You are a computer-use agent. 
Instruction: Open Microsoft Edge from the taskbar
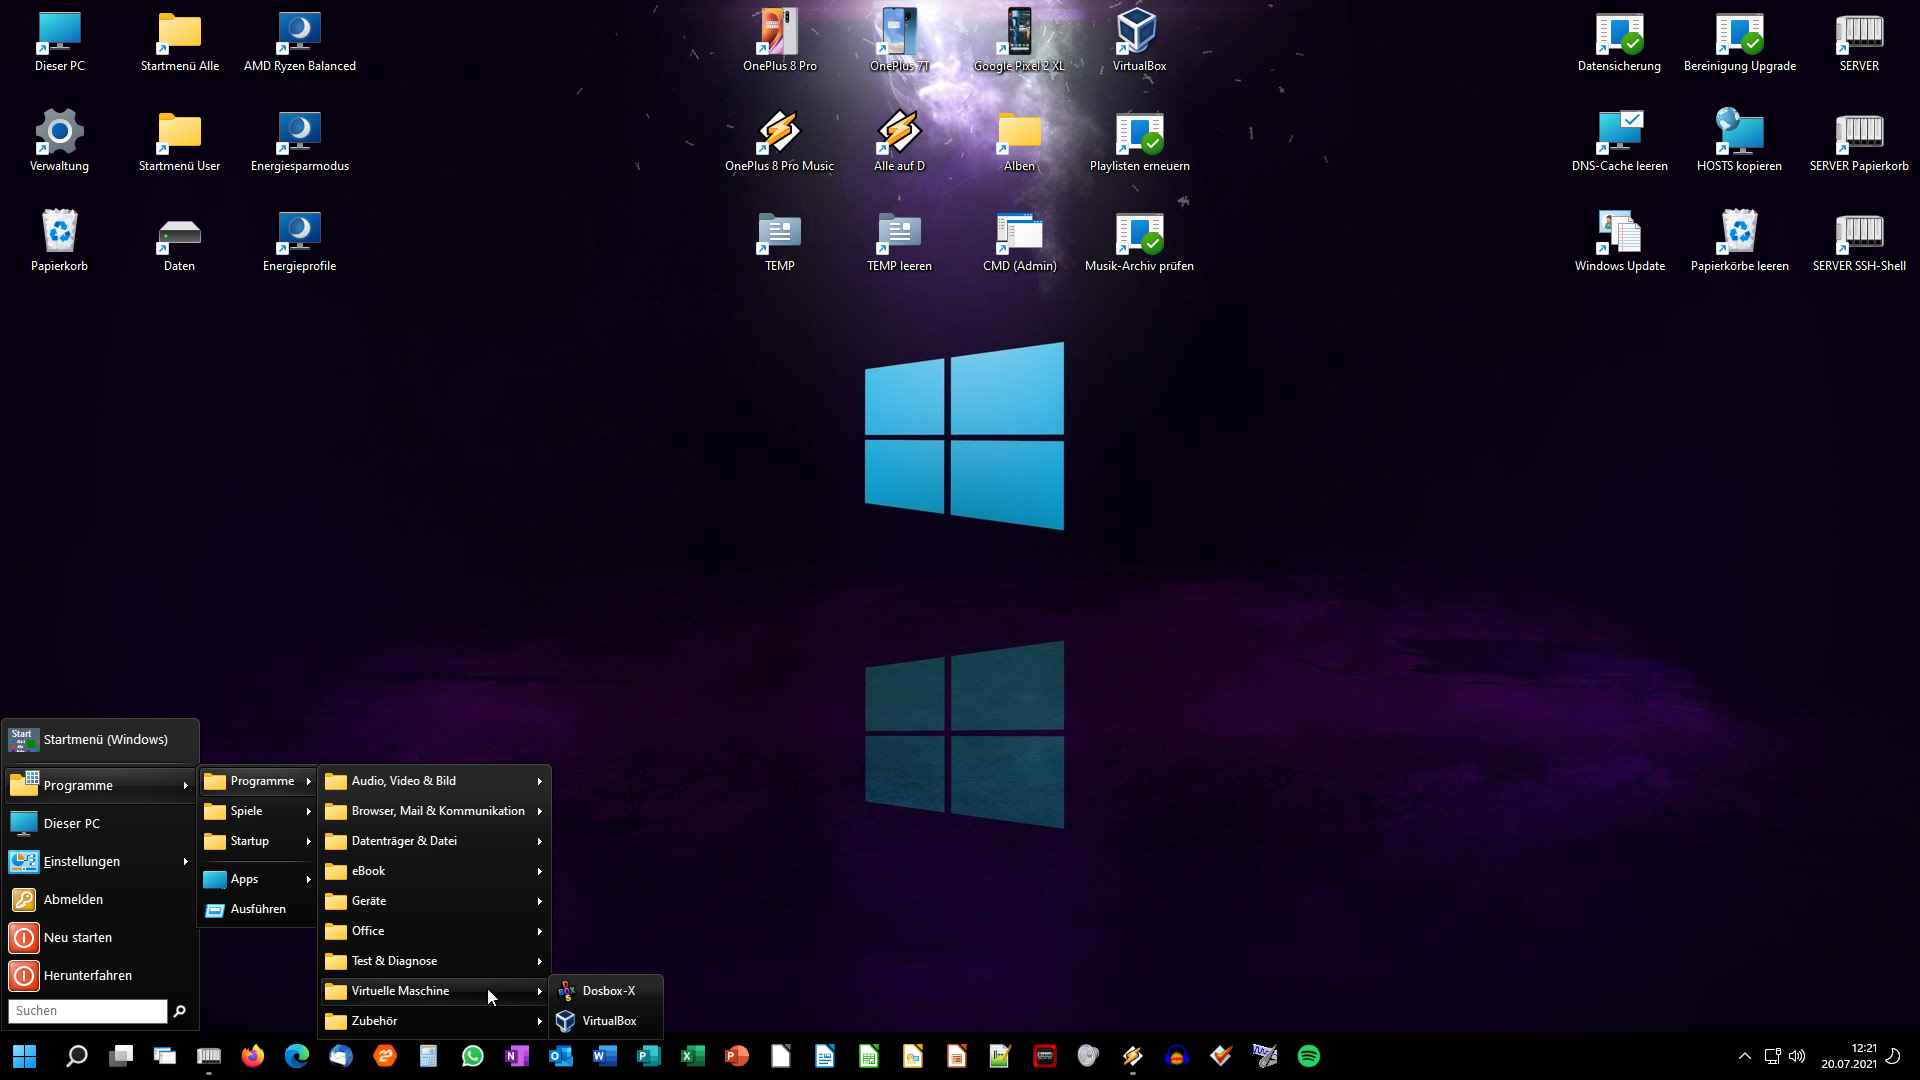(297, 1056)
